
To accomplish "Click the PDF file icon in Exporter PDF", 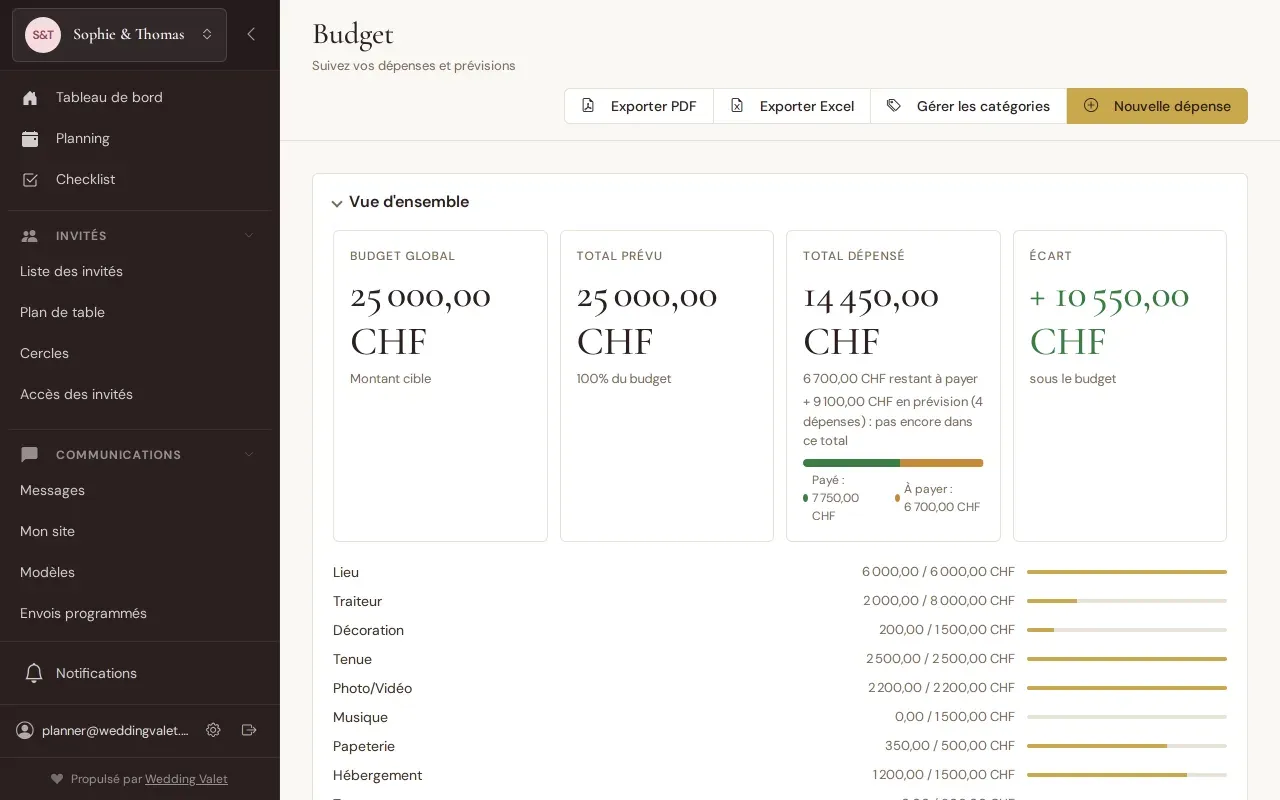I will [588, 105].
